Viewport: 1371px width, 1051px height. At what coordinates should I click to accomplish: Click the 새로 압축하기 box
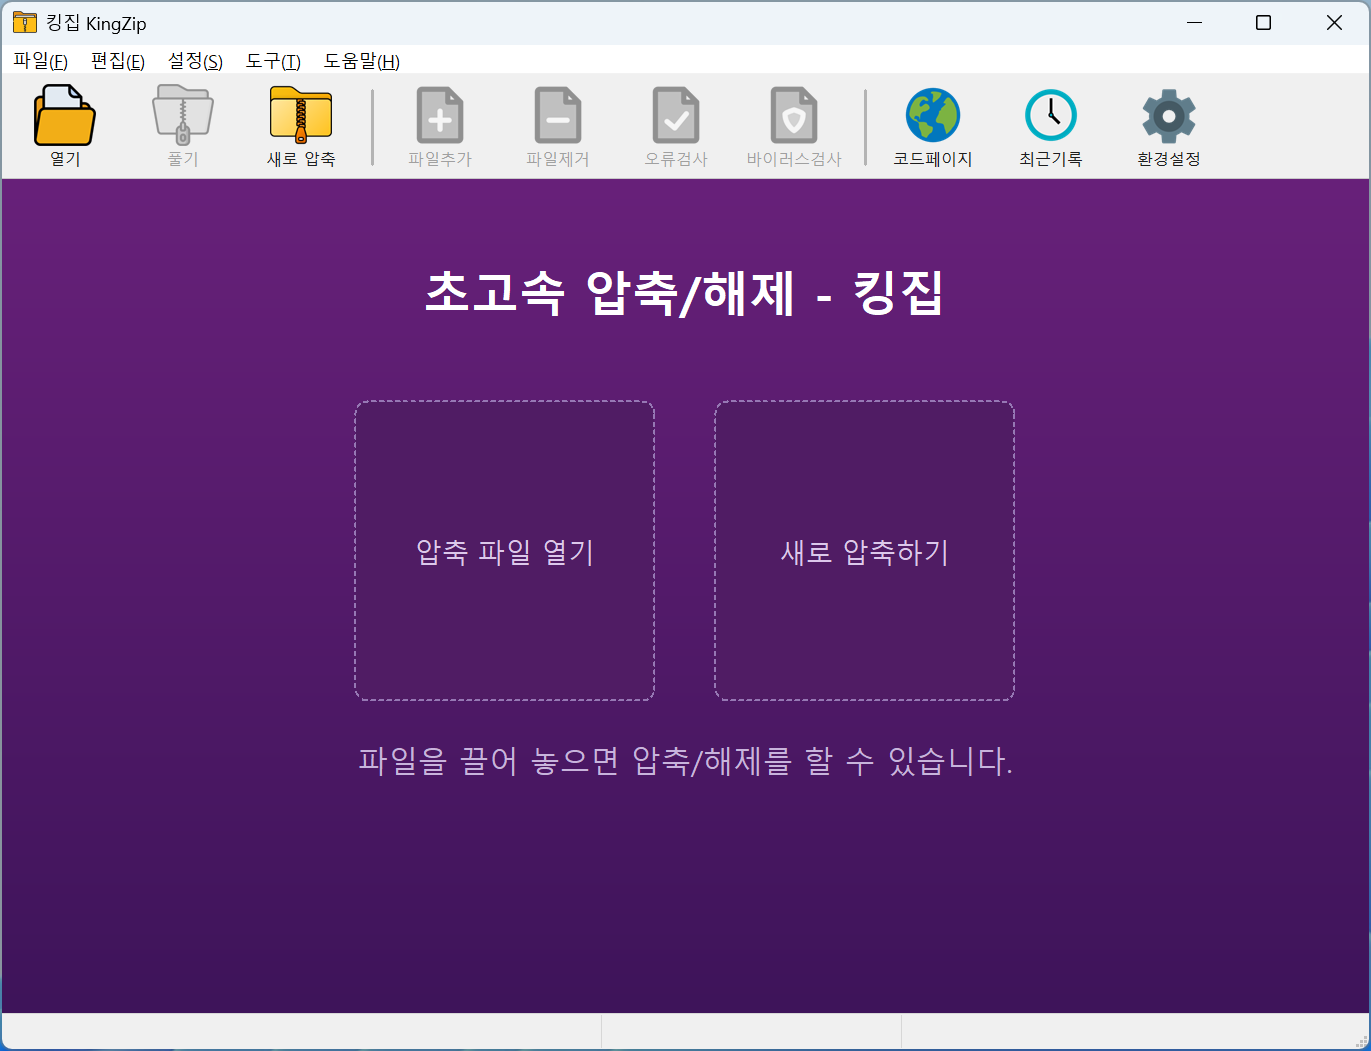click(864, 551)
